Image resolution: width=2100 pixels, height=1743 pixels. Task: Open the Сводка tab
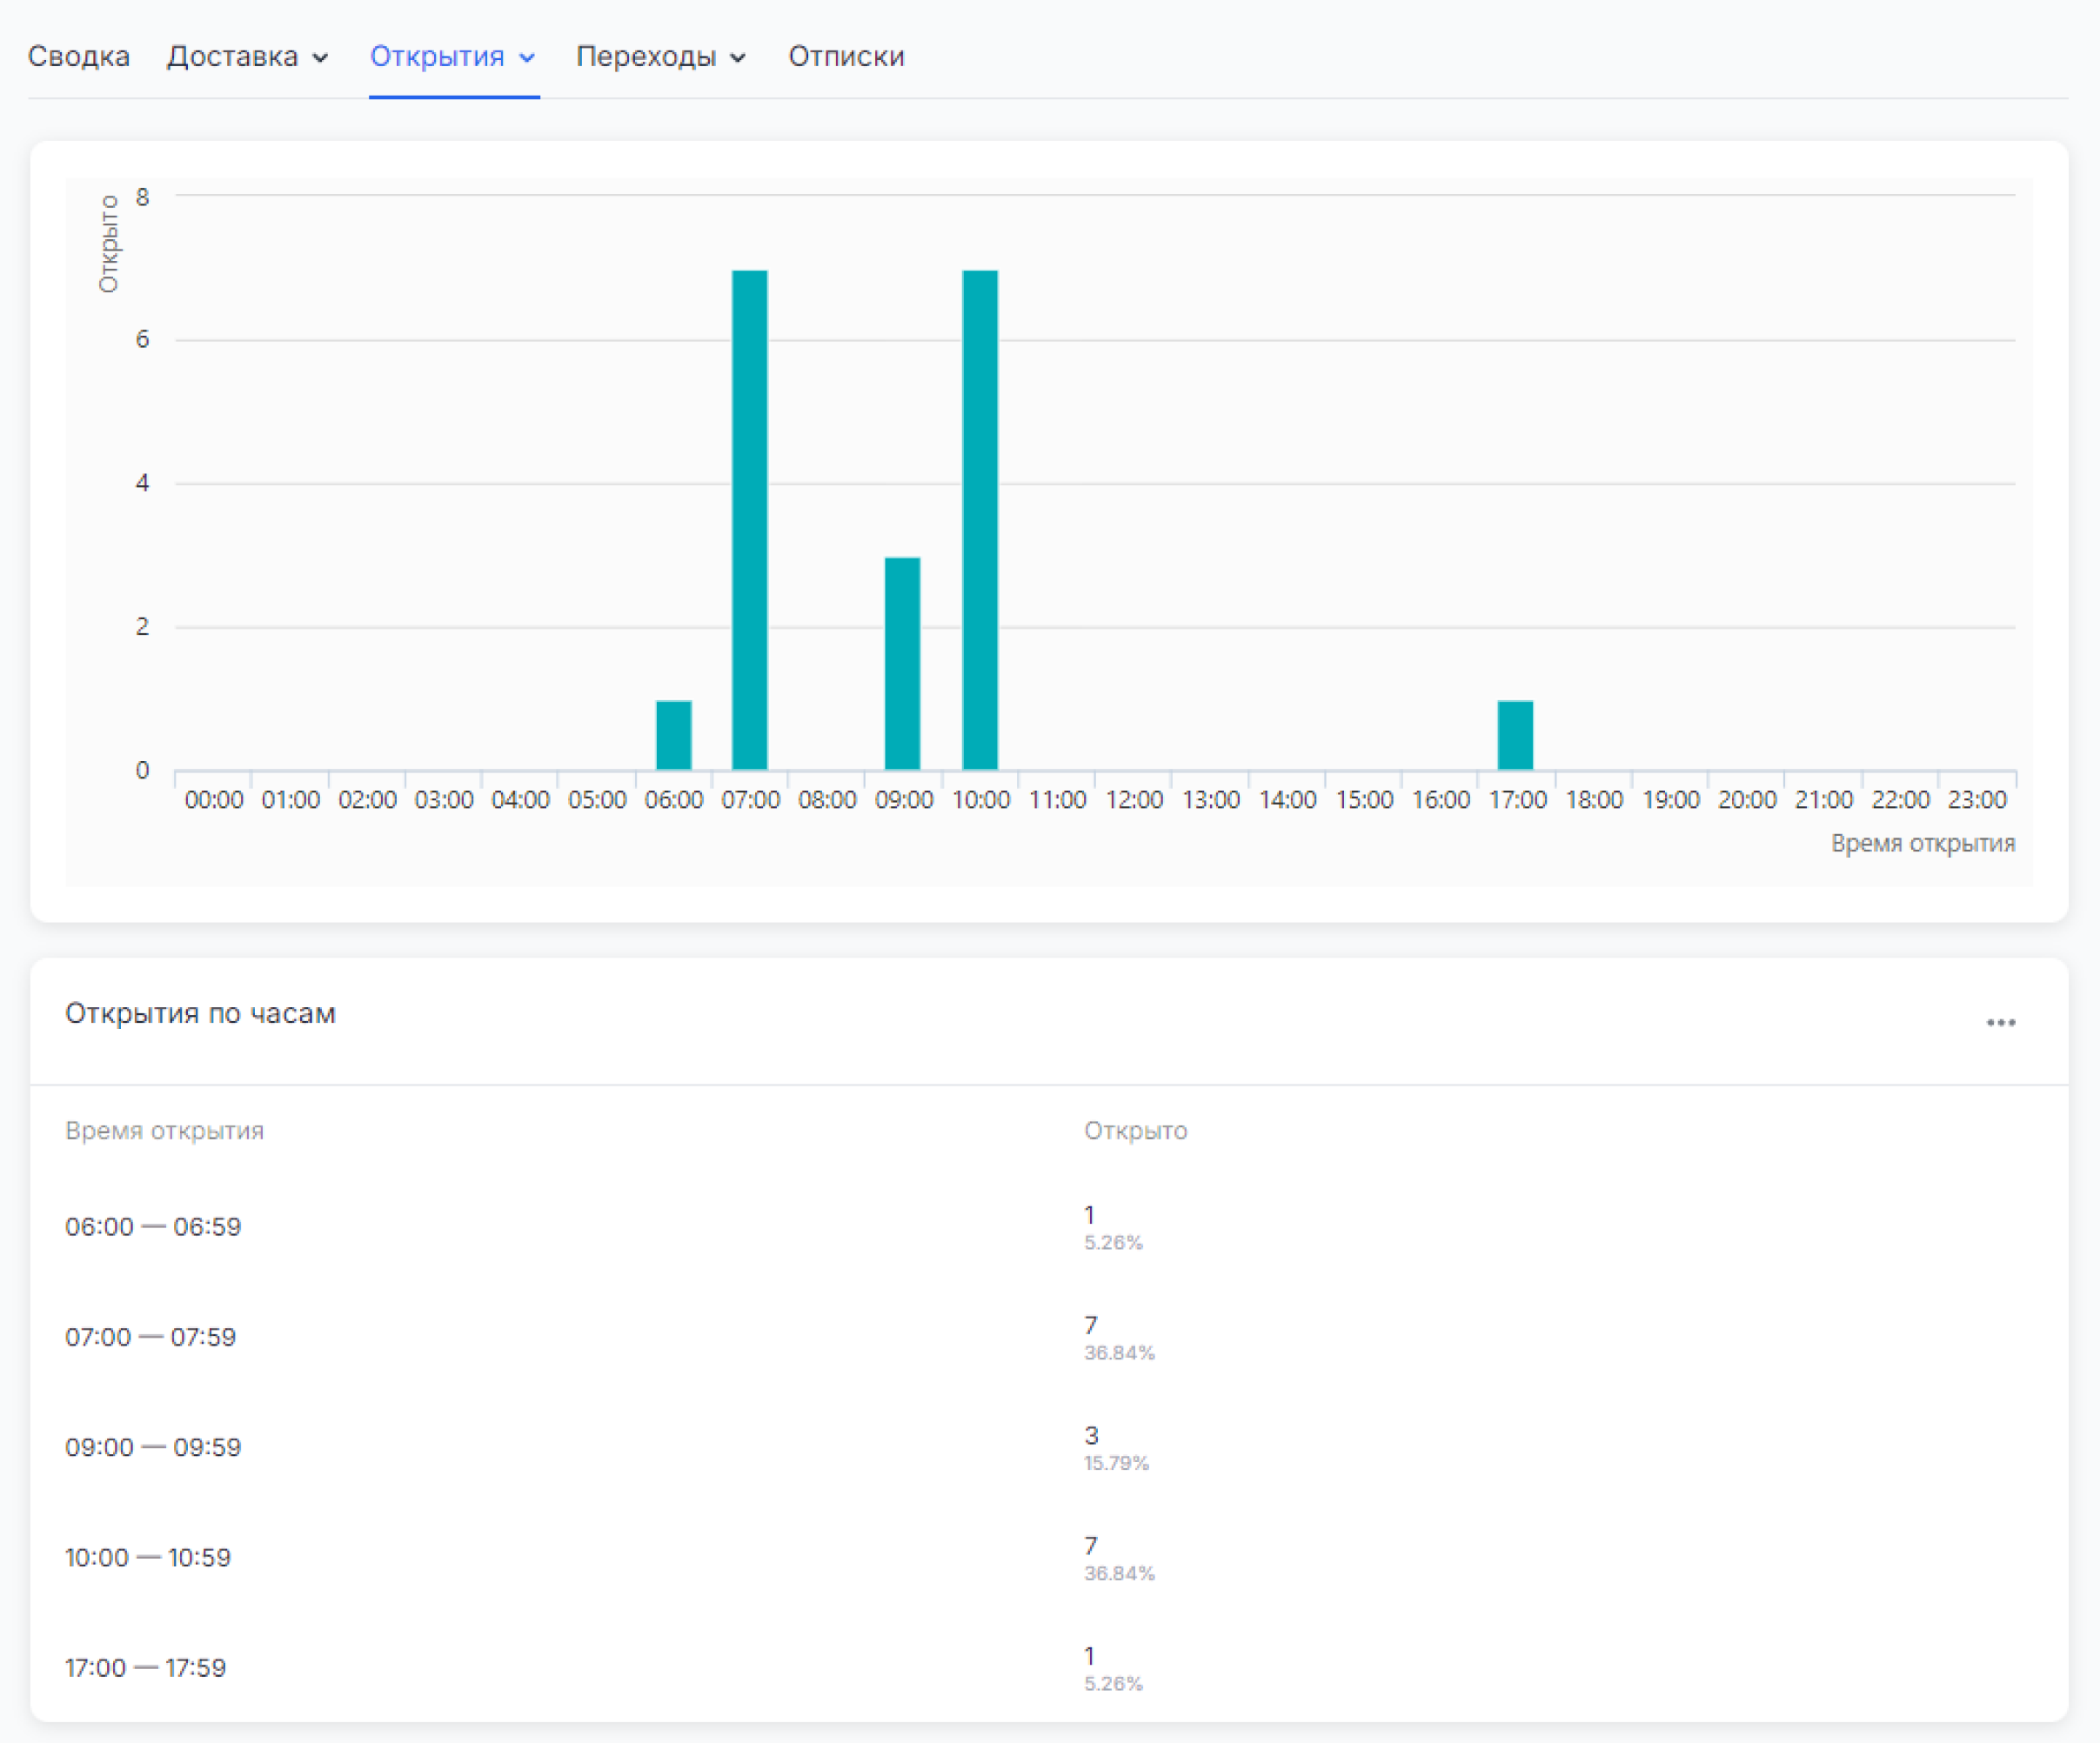79,56
